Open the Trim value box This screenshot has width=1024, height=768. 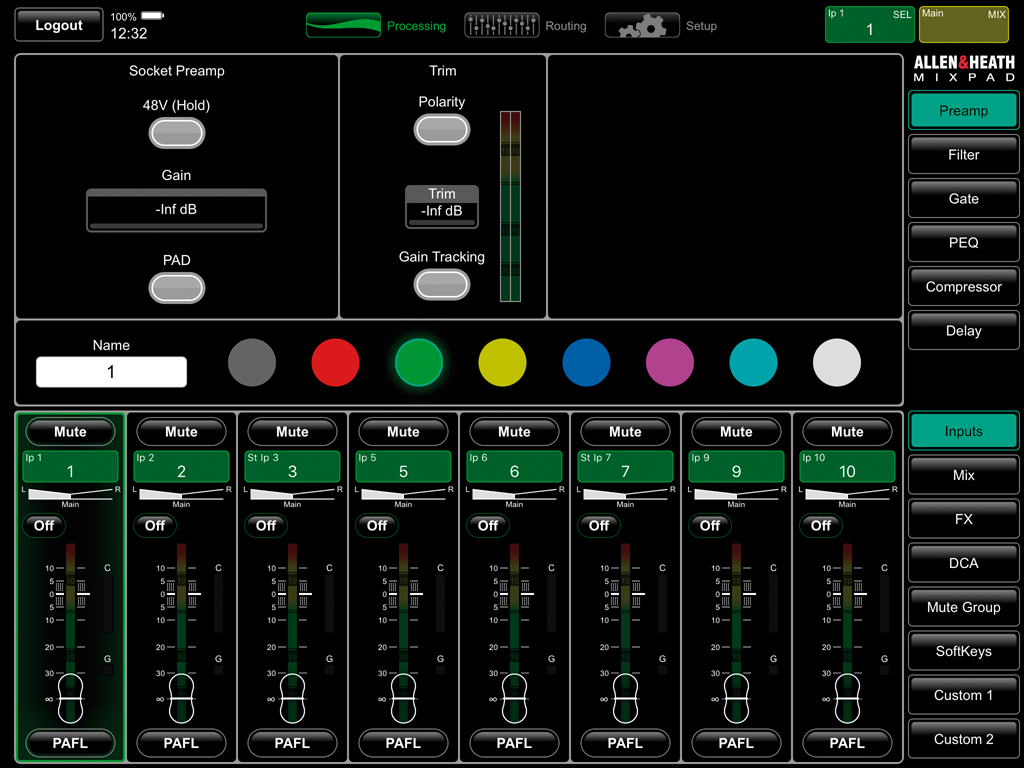click(x=442, y=207)
